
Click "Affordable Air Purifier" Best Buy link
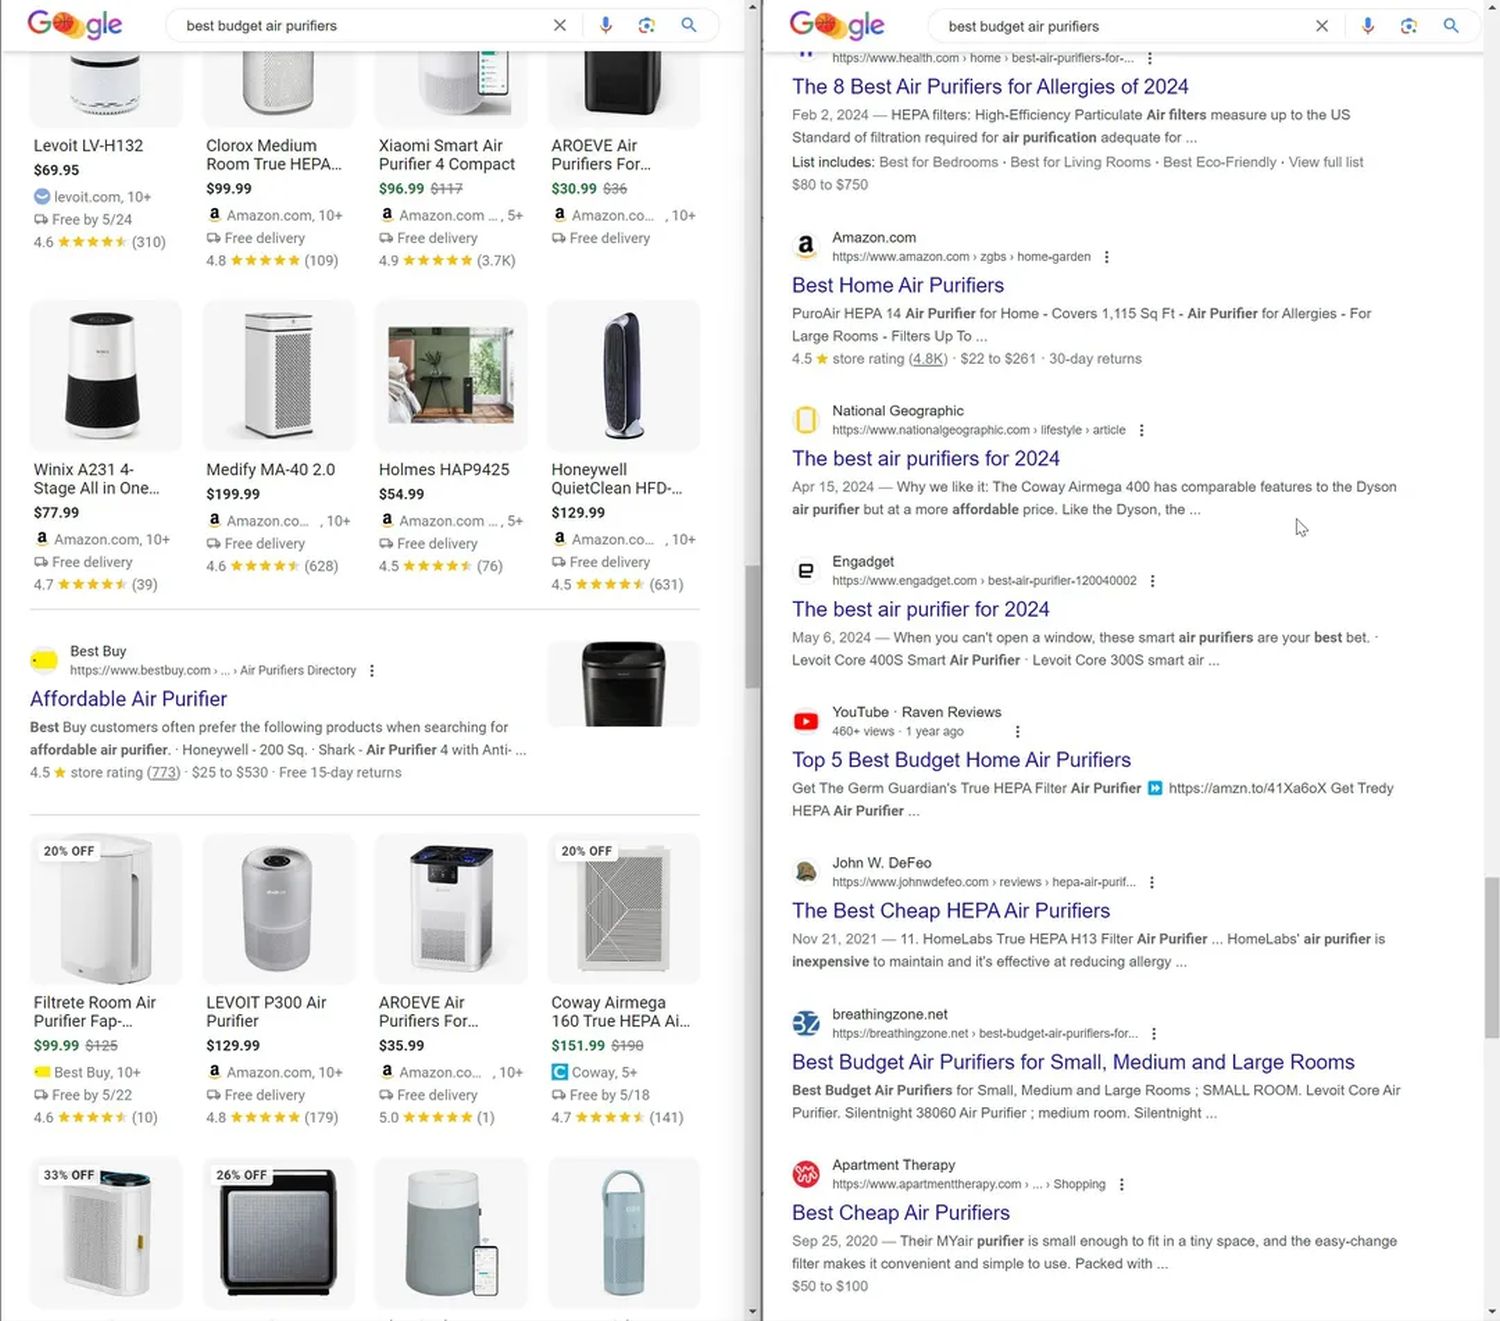[128, 699]
